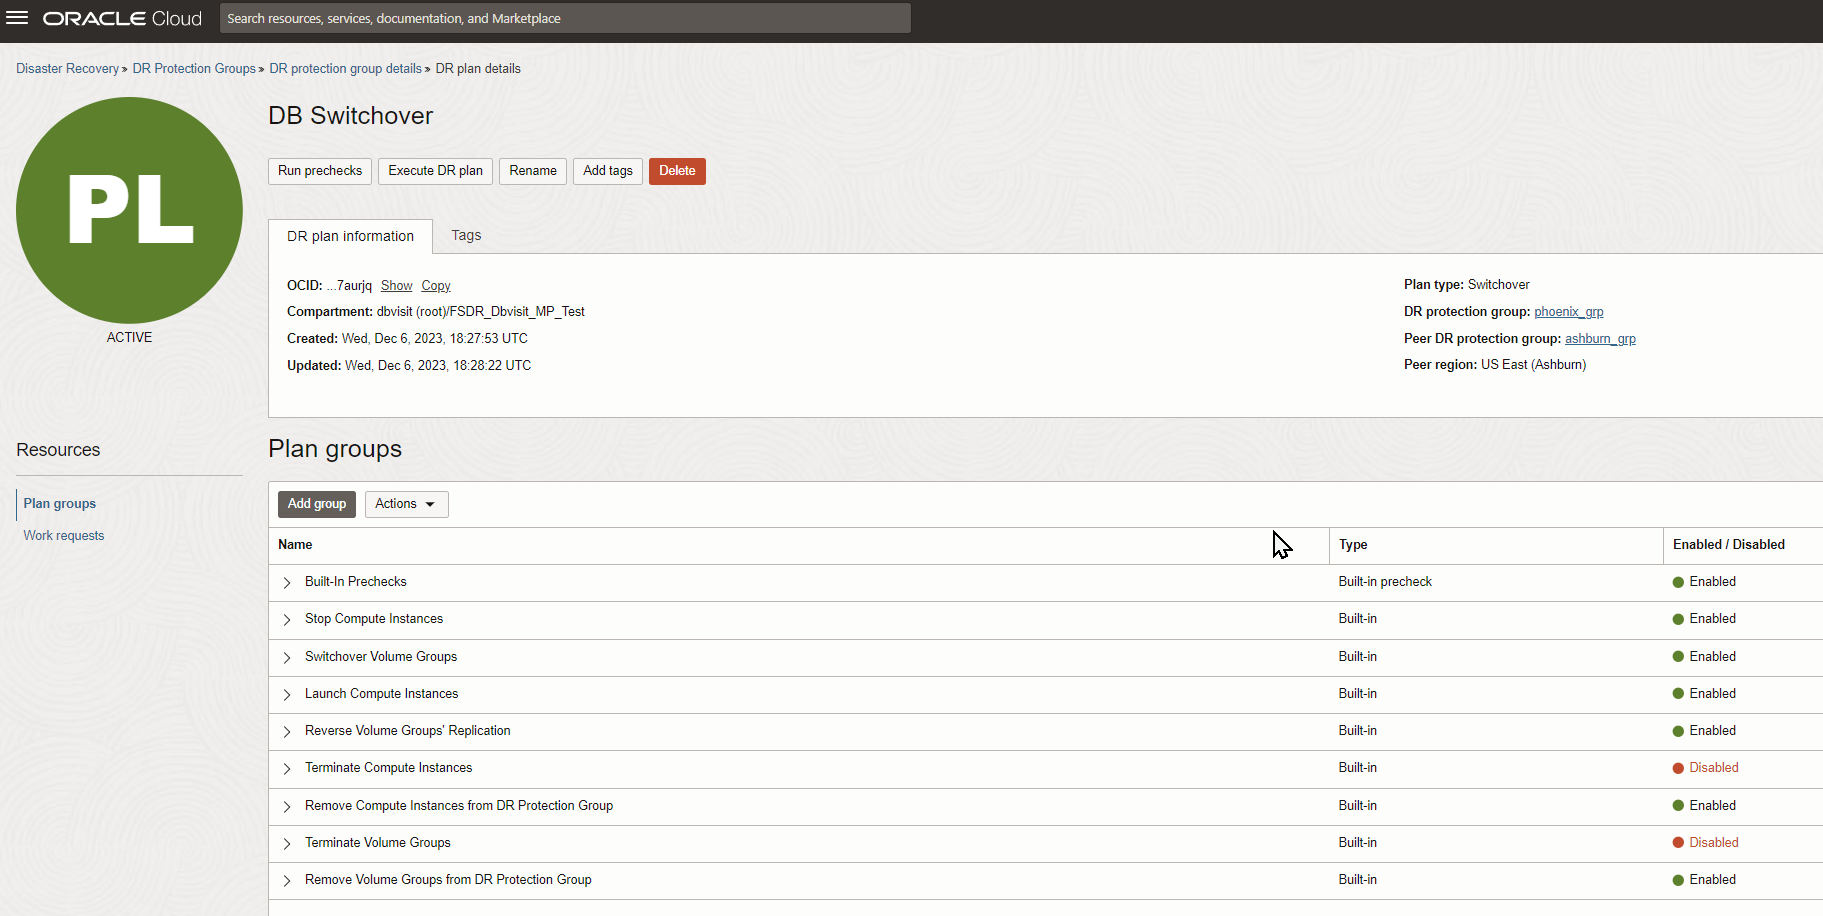
Task: Click Add tags button
Action: click(x=608, y=171)
